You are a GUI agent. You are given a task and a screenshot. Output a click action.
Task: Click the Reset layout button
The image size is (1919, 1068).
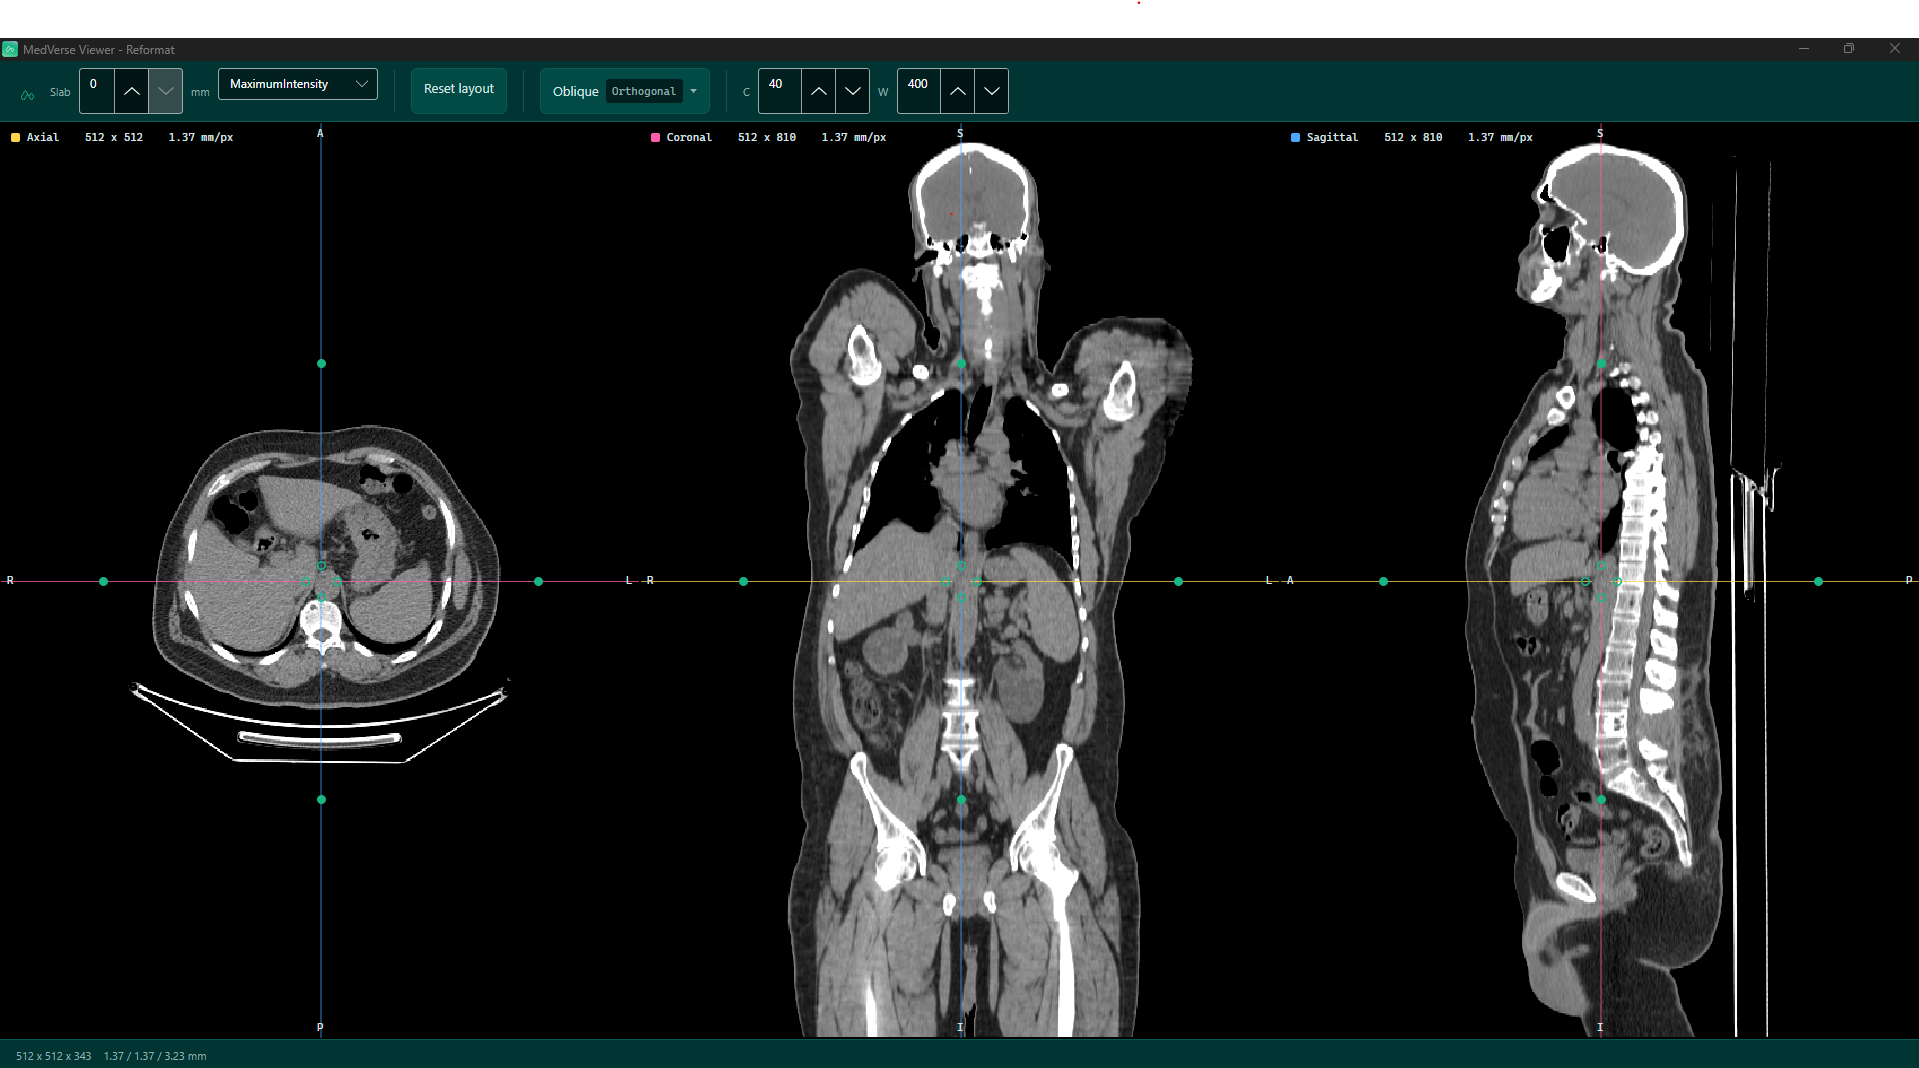click(x=459, y=89)
